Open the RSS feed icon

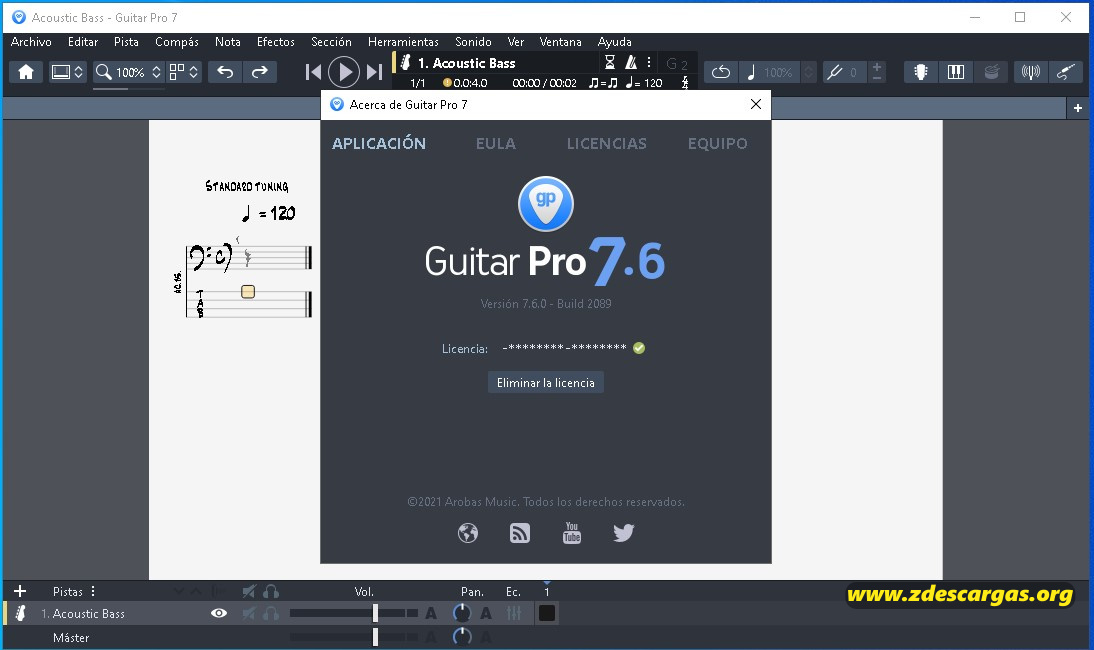(x=520, y=534)
